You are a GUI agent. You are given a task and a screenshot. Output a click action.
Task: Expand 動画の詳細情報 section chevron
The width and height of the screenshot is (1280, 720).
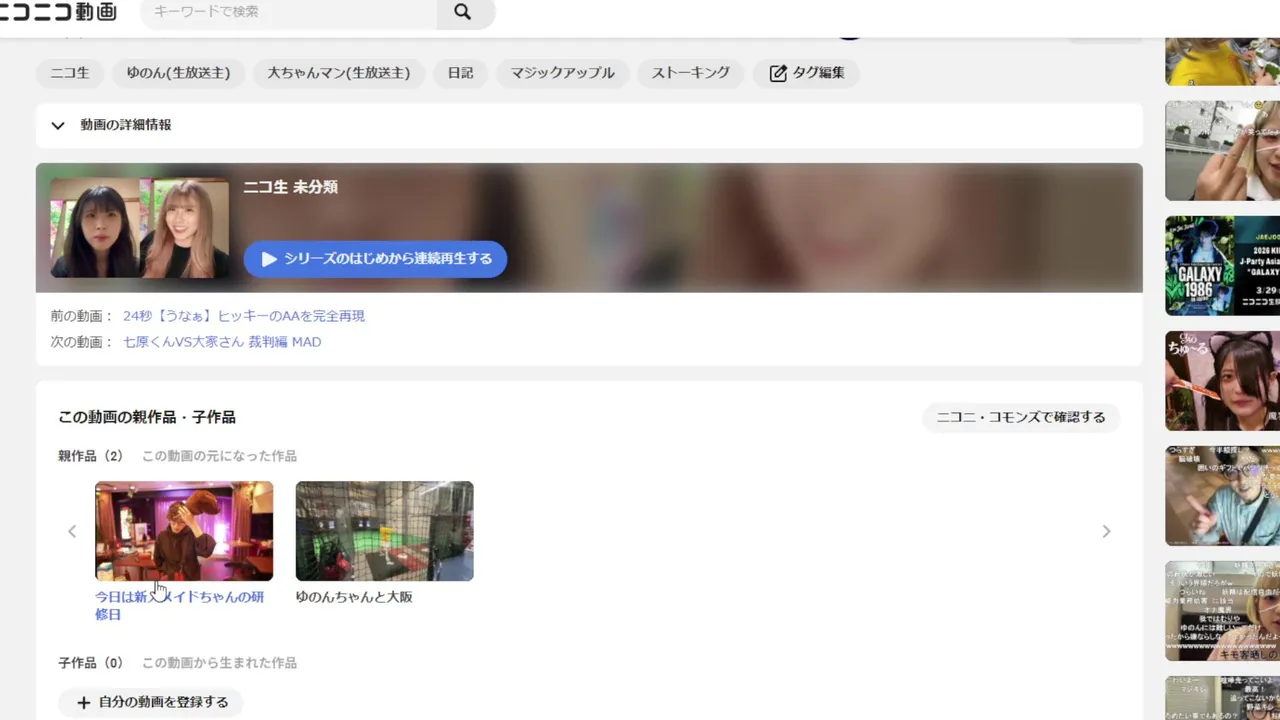pos(58,125)
